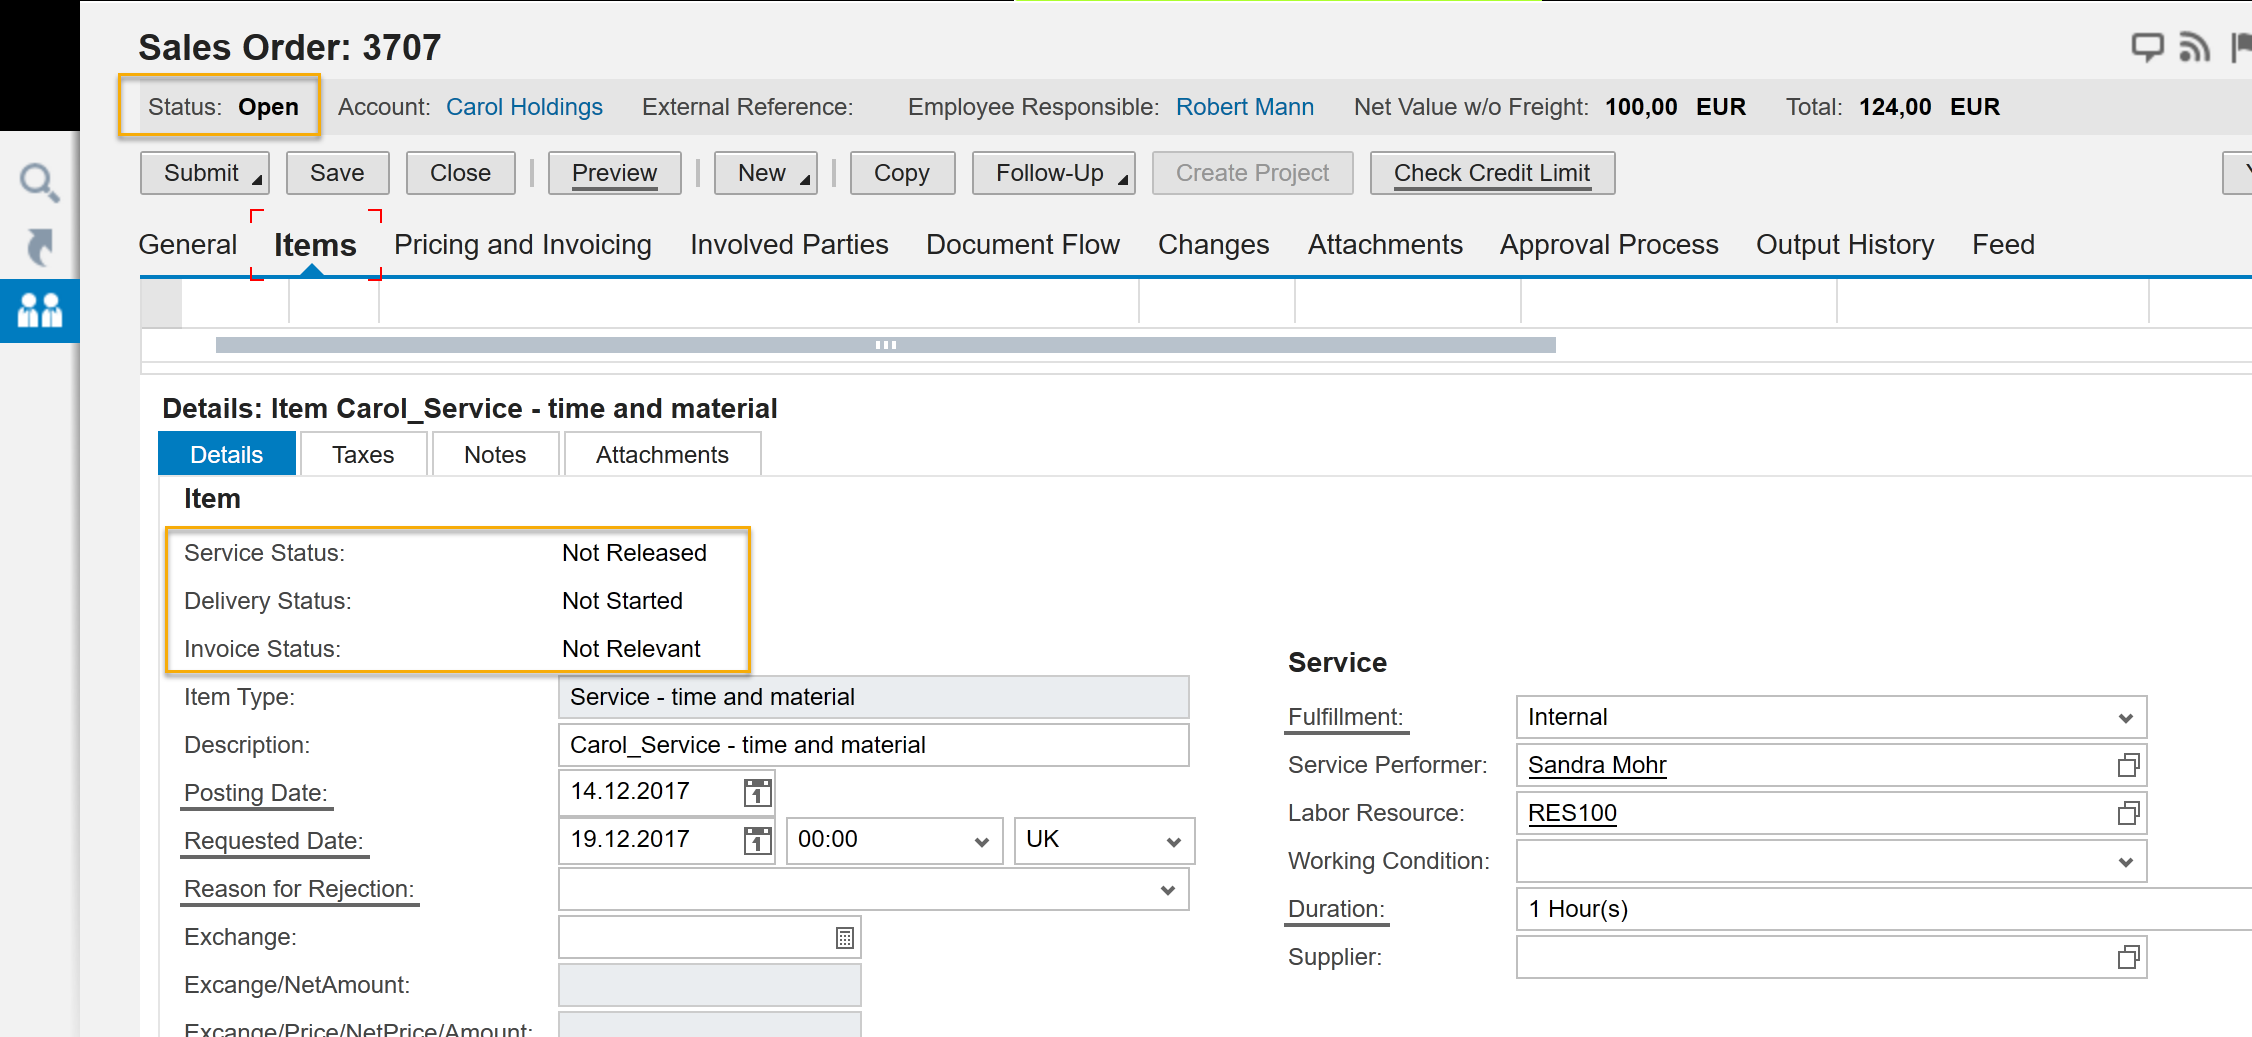Open the Working Condition dropdown
Screen dimensions: 2252x1037
(x=2126, y=862)
